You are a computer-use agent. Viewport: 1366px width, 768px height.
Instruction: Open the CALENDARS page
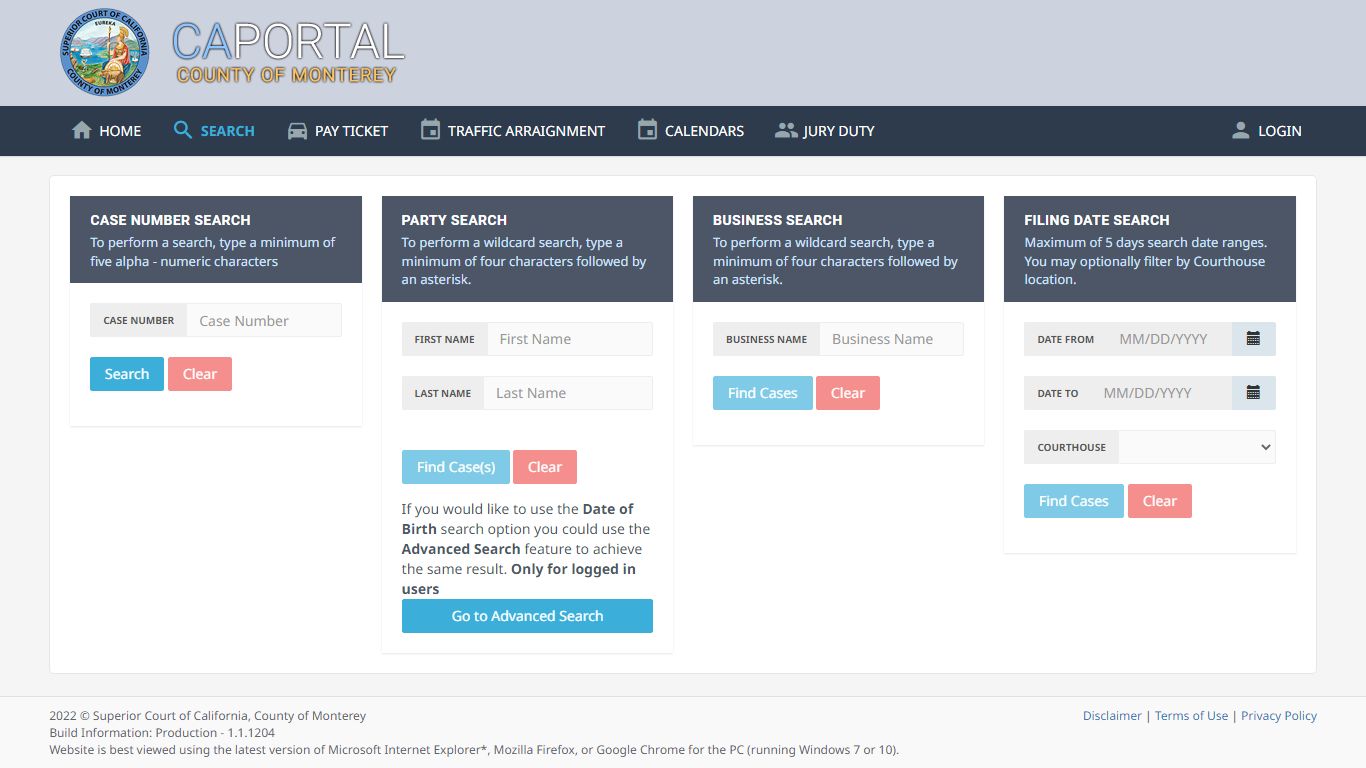pyautogui.click(x=691, y=131)
